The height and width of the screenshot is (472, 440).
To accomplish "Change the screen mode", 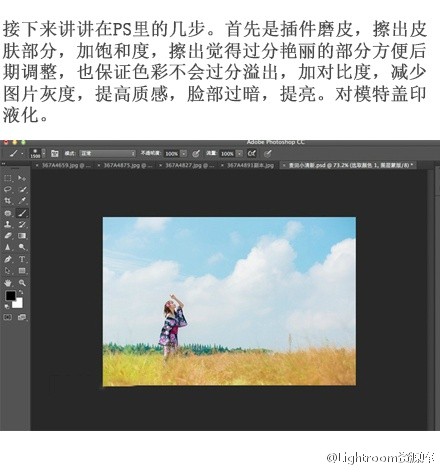I will (x=22, y=317).
